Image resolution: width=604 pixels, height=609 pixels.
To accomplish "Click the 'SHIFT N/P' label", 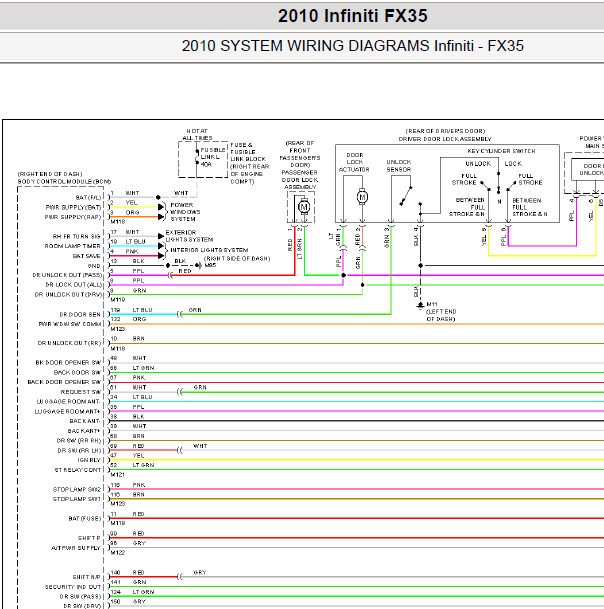I will coord(87,577).
